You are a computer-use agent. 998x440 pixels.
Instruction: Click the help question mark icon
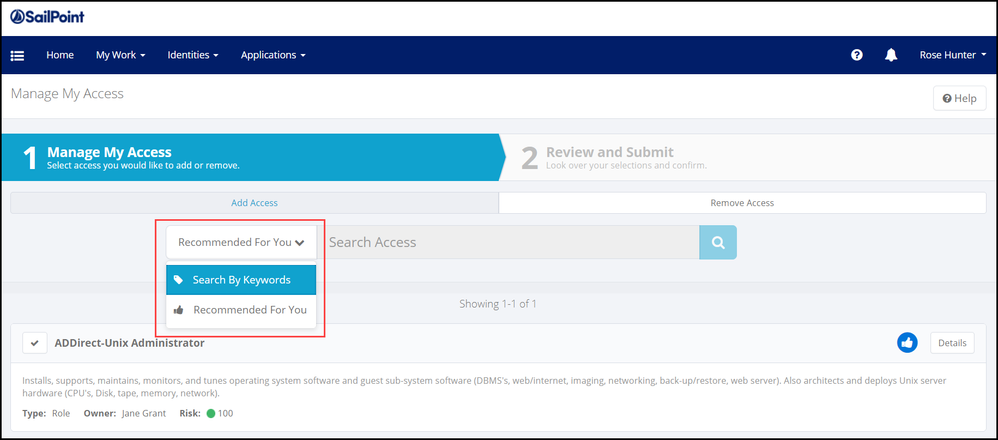click(x=857, y=55)
